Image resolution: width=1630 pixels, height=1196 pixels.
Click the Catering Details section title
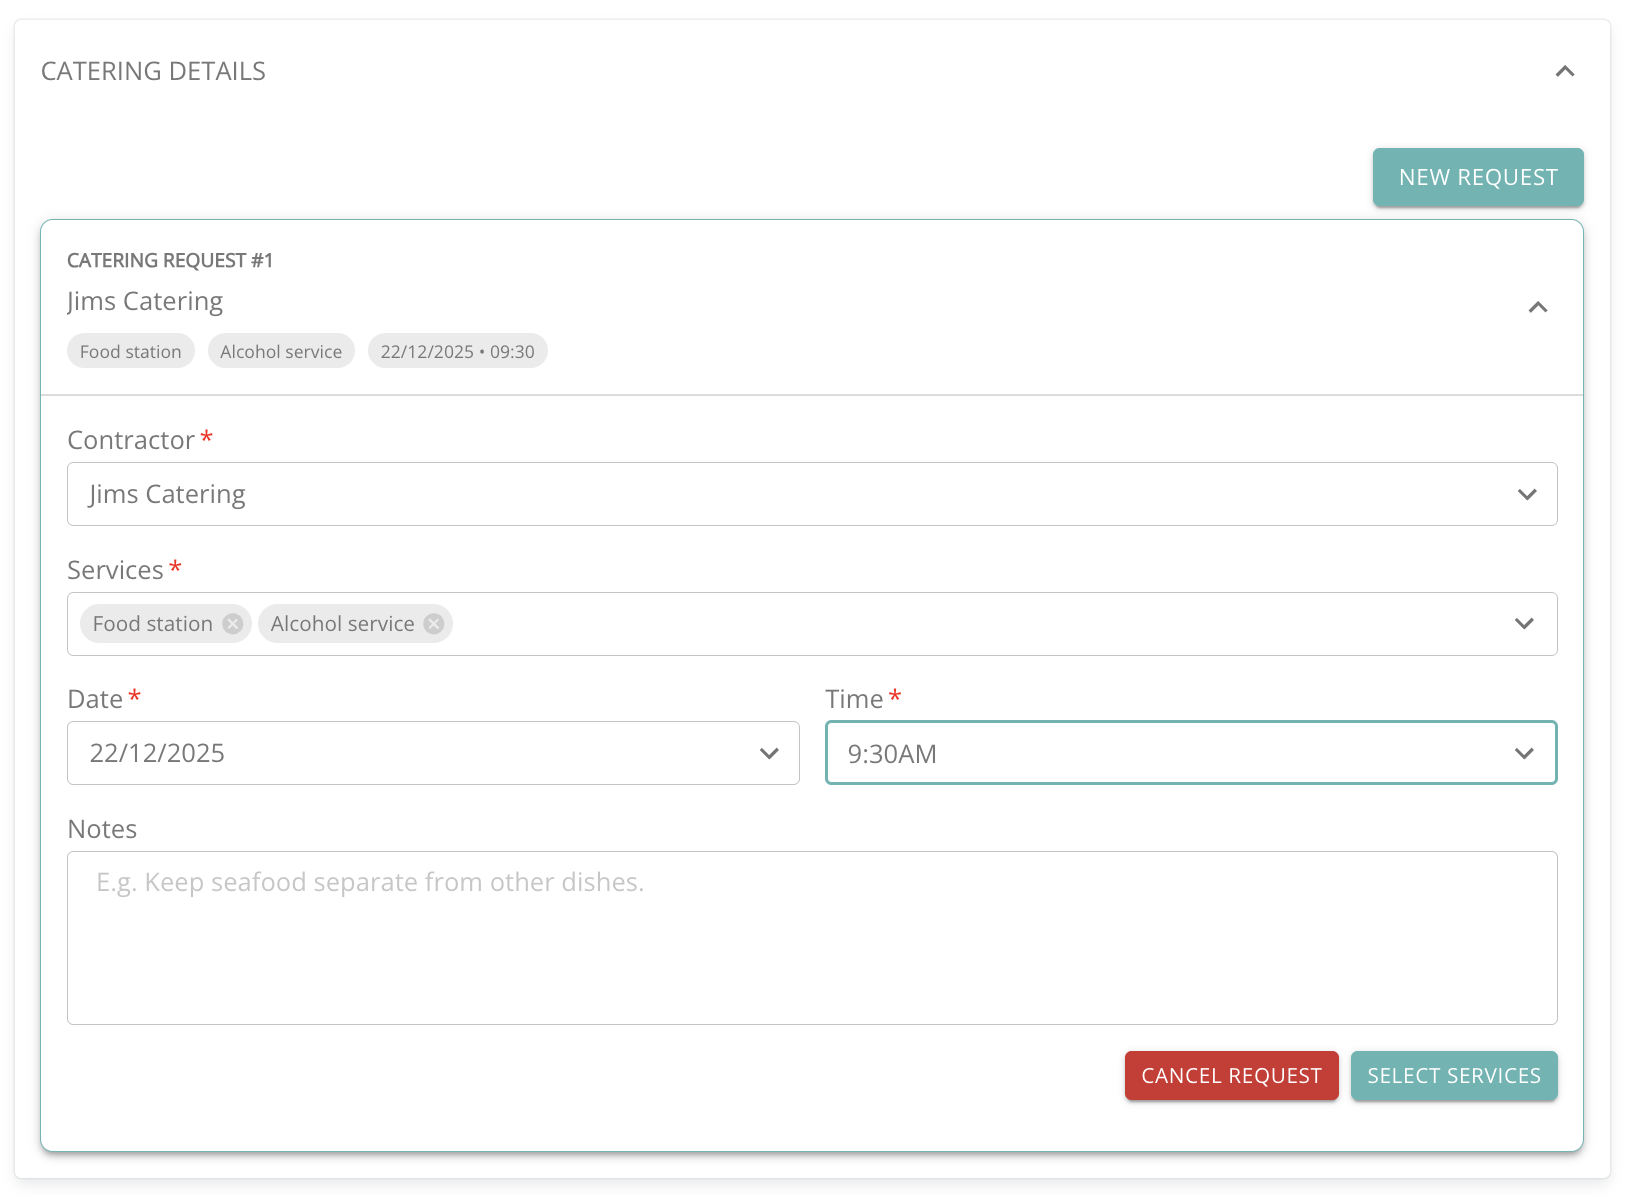point(153,71)
